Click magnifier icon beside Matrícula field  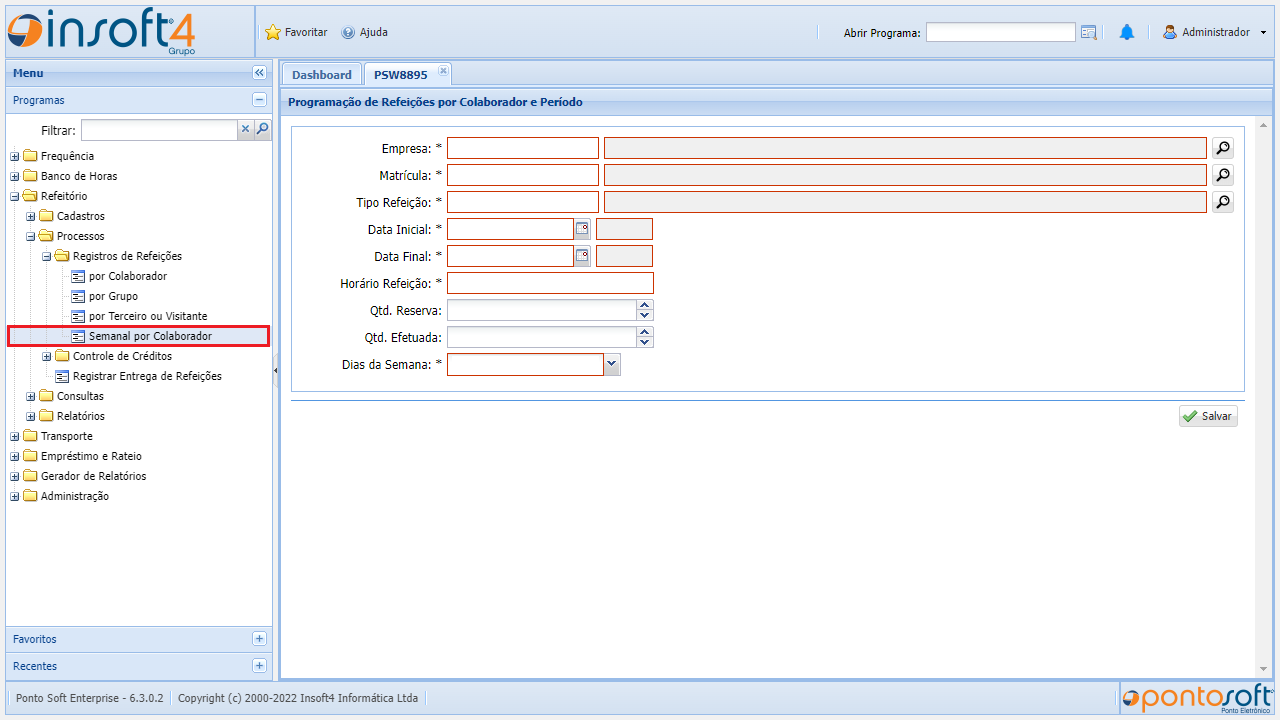point(1222,176)
